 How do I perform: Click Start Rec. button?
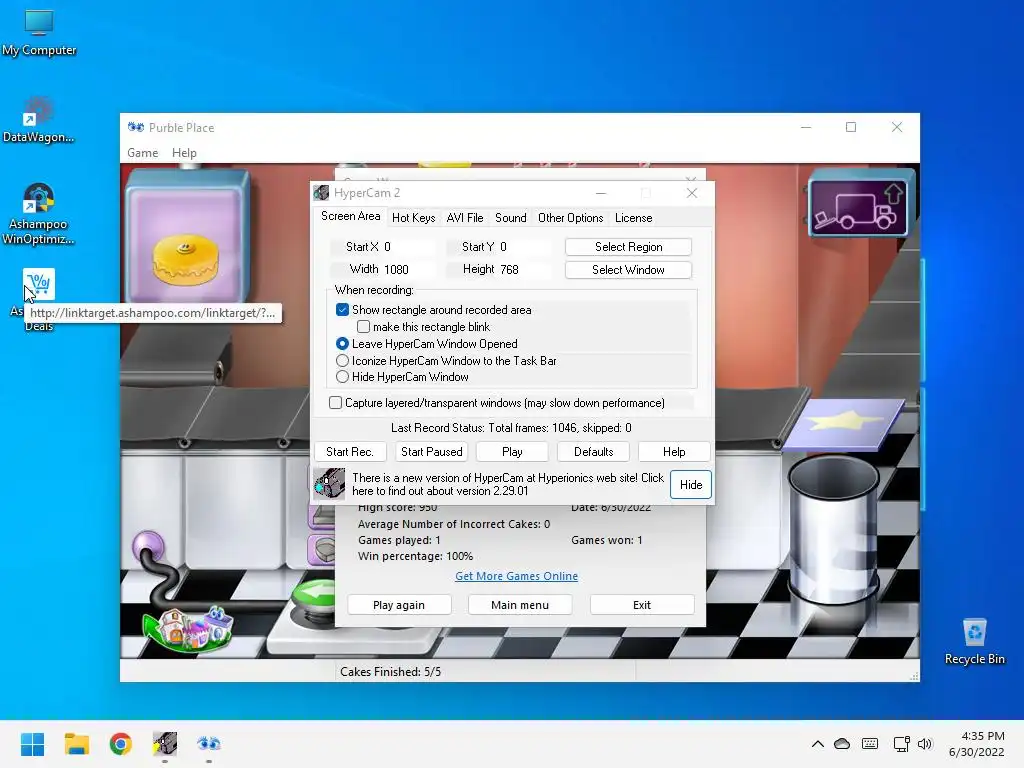350,452
